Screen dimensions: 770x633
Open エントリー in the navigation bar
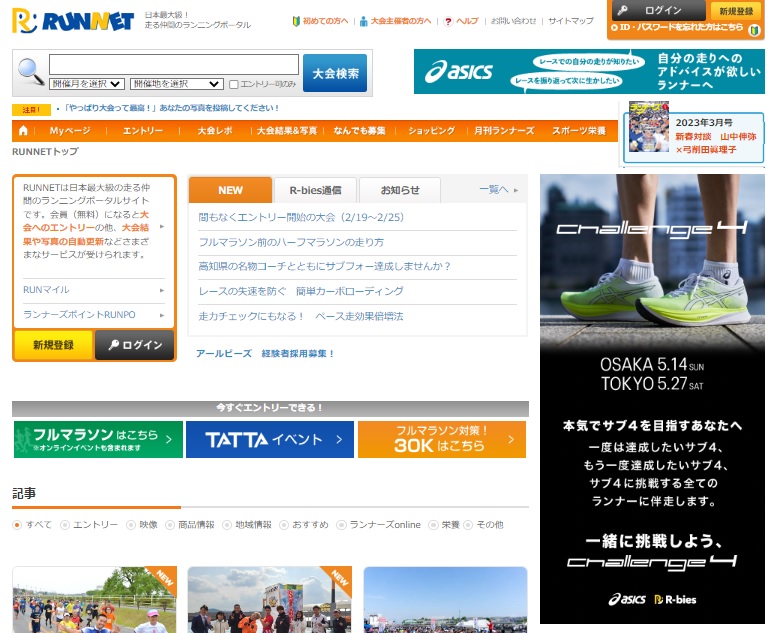pyautogui.click(x=142, y=131)
